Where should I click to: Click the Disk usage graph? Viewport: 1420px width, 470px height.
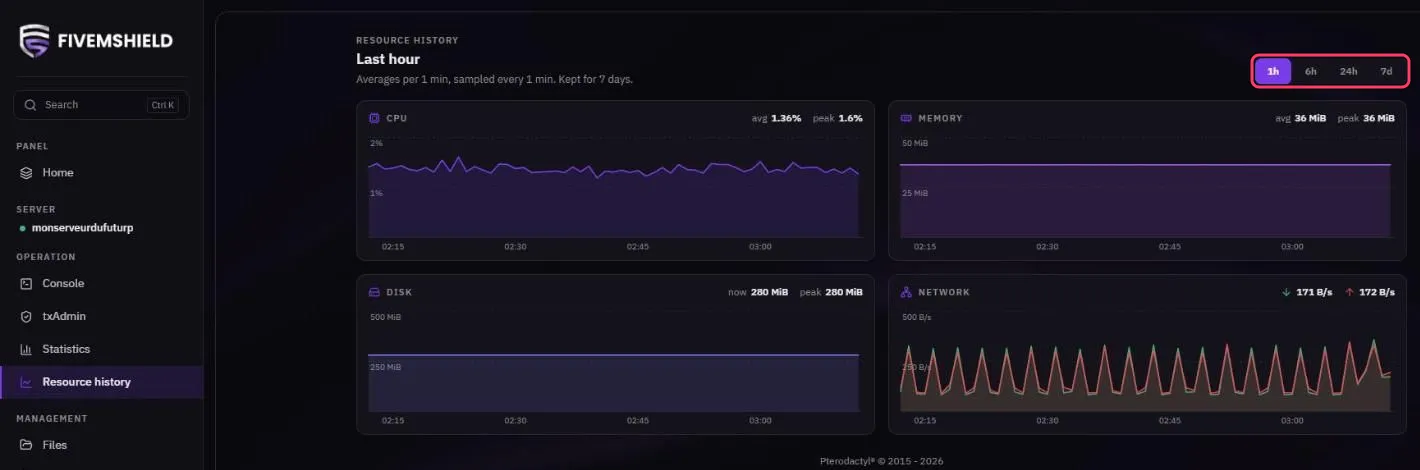613,363
